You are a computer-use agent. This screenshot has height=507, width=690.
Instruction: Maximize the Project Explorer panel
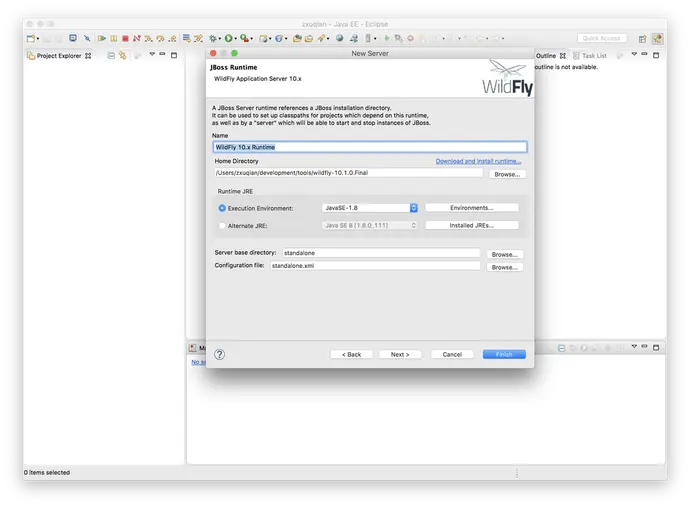click(x=174, y=55)
